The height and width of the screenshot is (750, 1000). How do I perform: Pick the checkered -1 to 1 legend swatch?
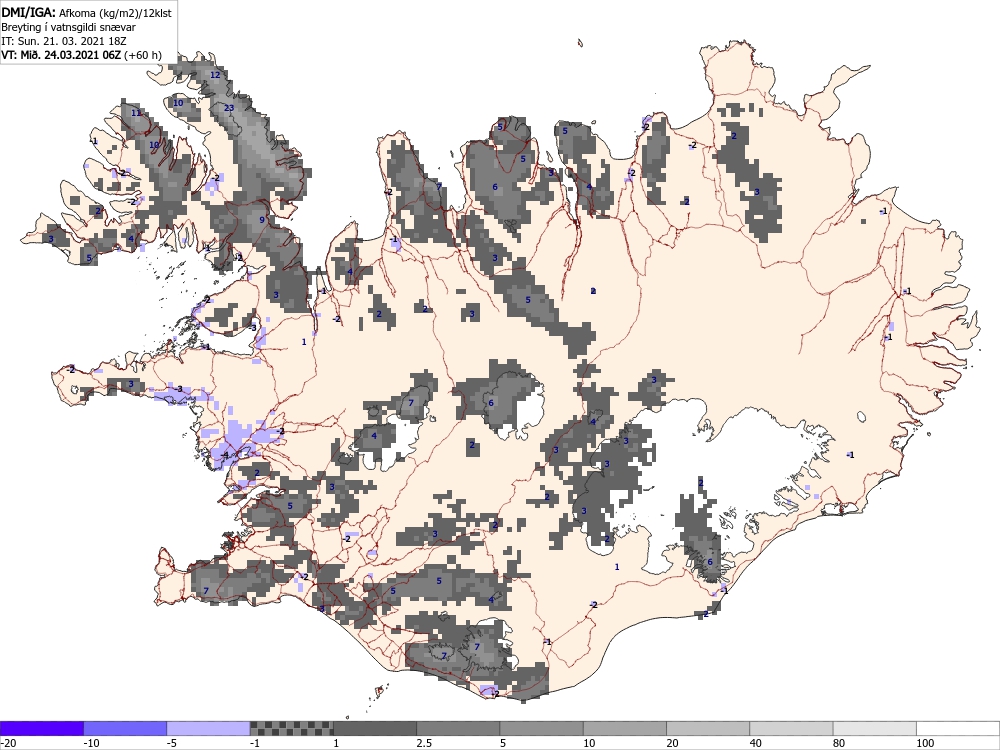(291, 728)
